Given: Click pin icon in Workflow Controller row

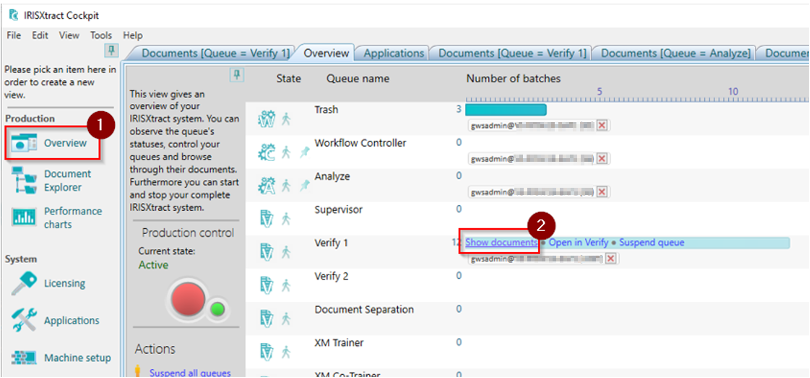Looking at the screenshot, I should pos(304,152).
